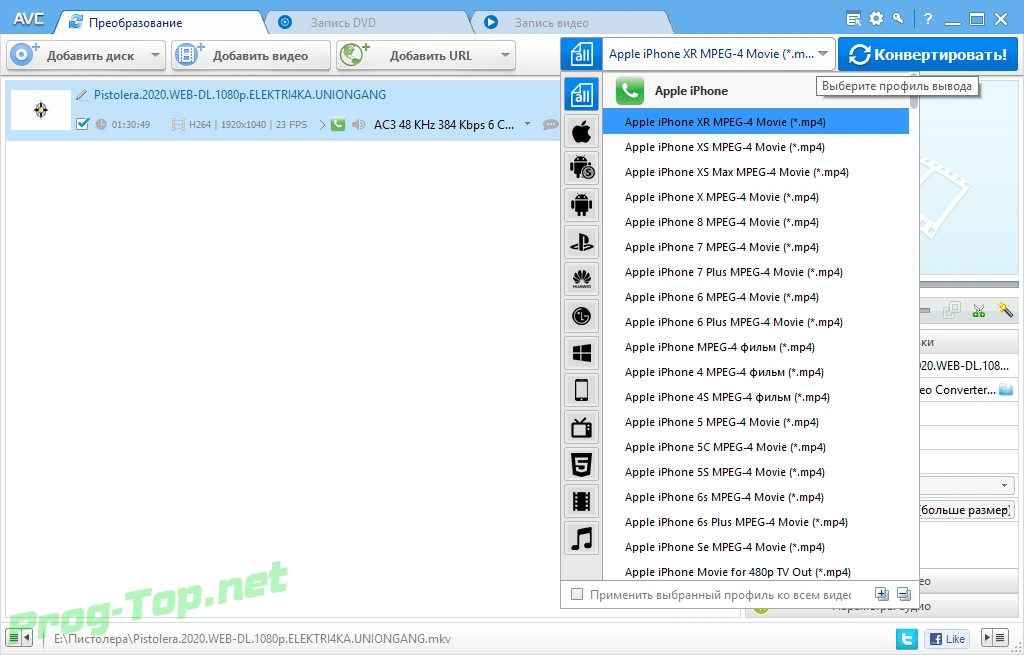
Task: Click the Конвертировать! button
Action: 928,54
